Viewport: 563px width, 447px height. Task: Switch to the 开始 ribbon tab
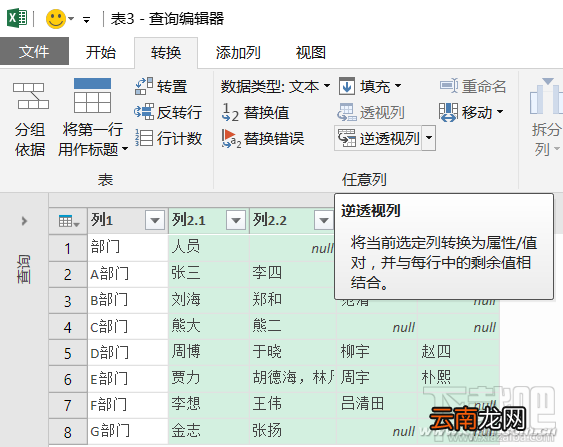point(101,52)
